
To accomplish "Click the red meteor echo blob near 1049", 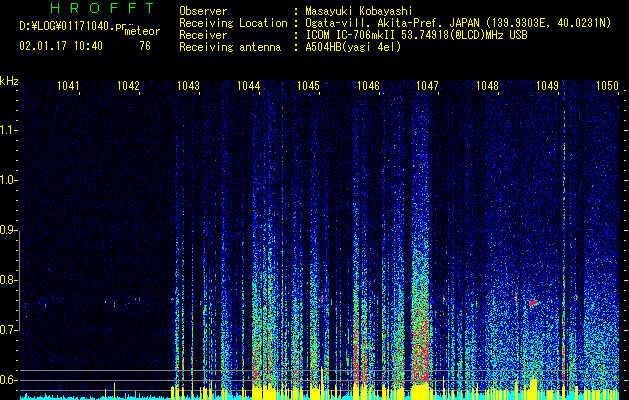I will tap(533, 303).
